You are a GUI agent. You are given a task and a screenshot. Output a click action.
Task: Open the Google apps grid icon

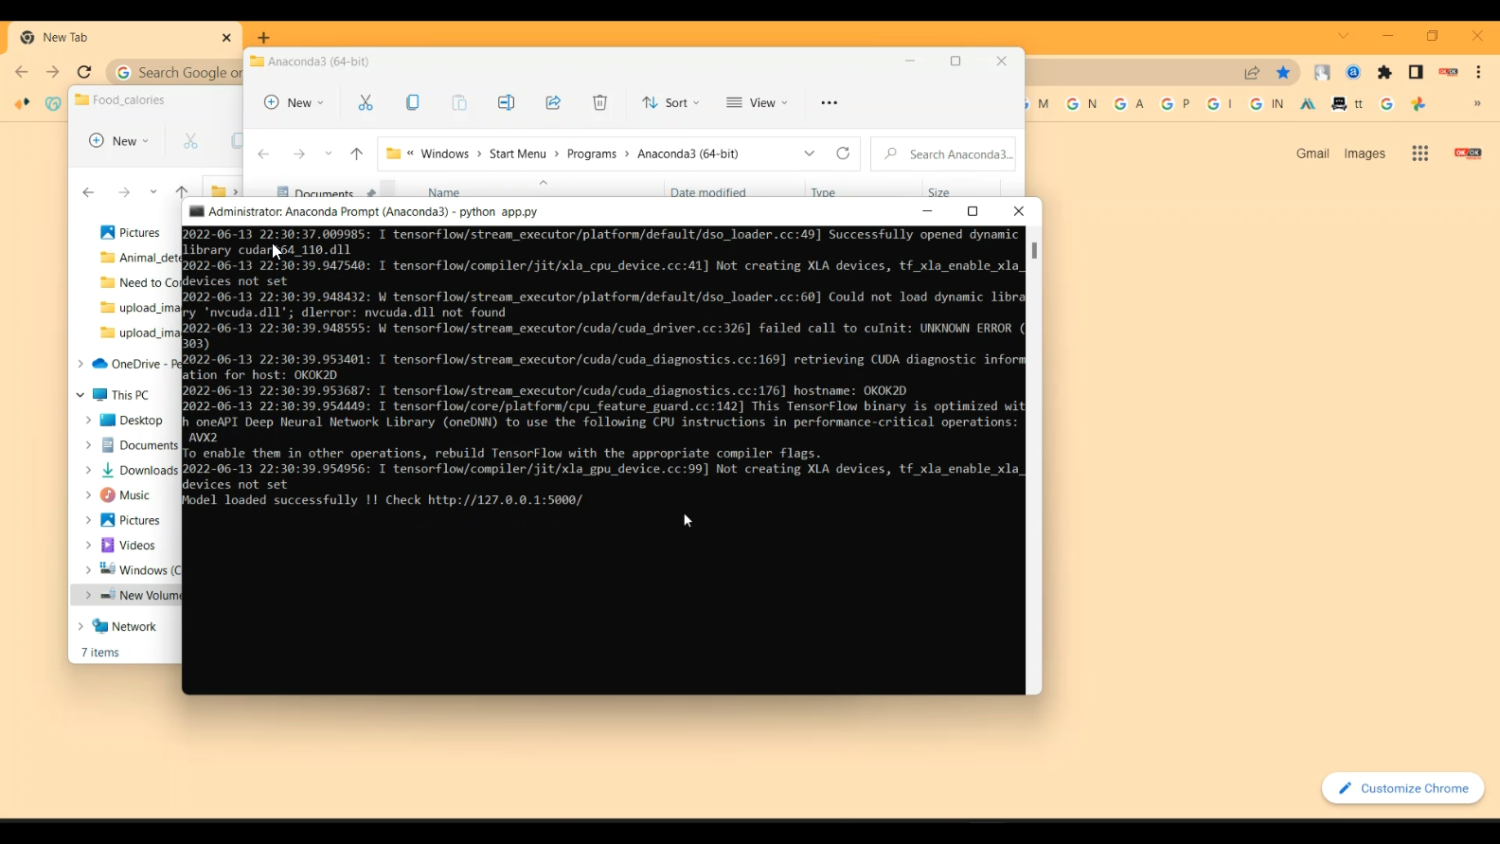coord(1420,153)
